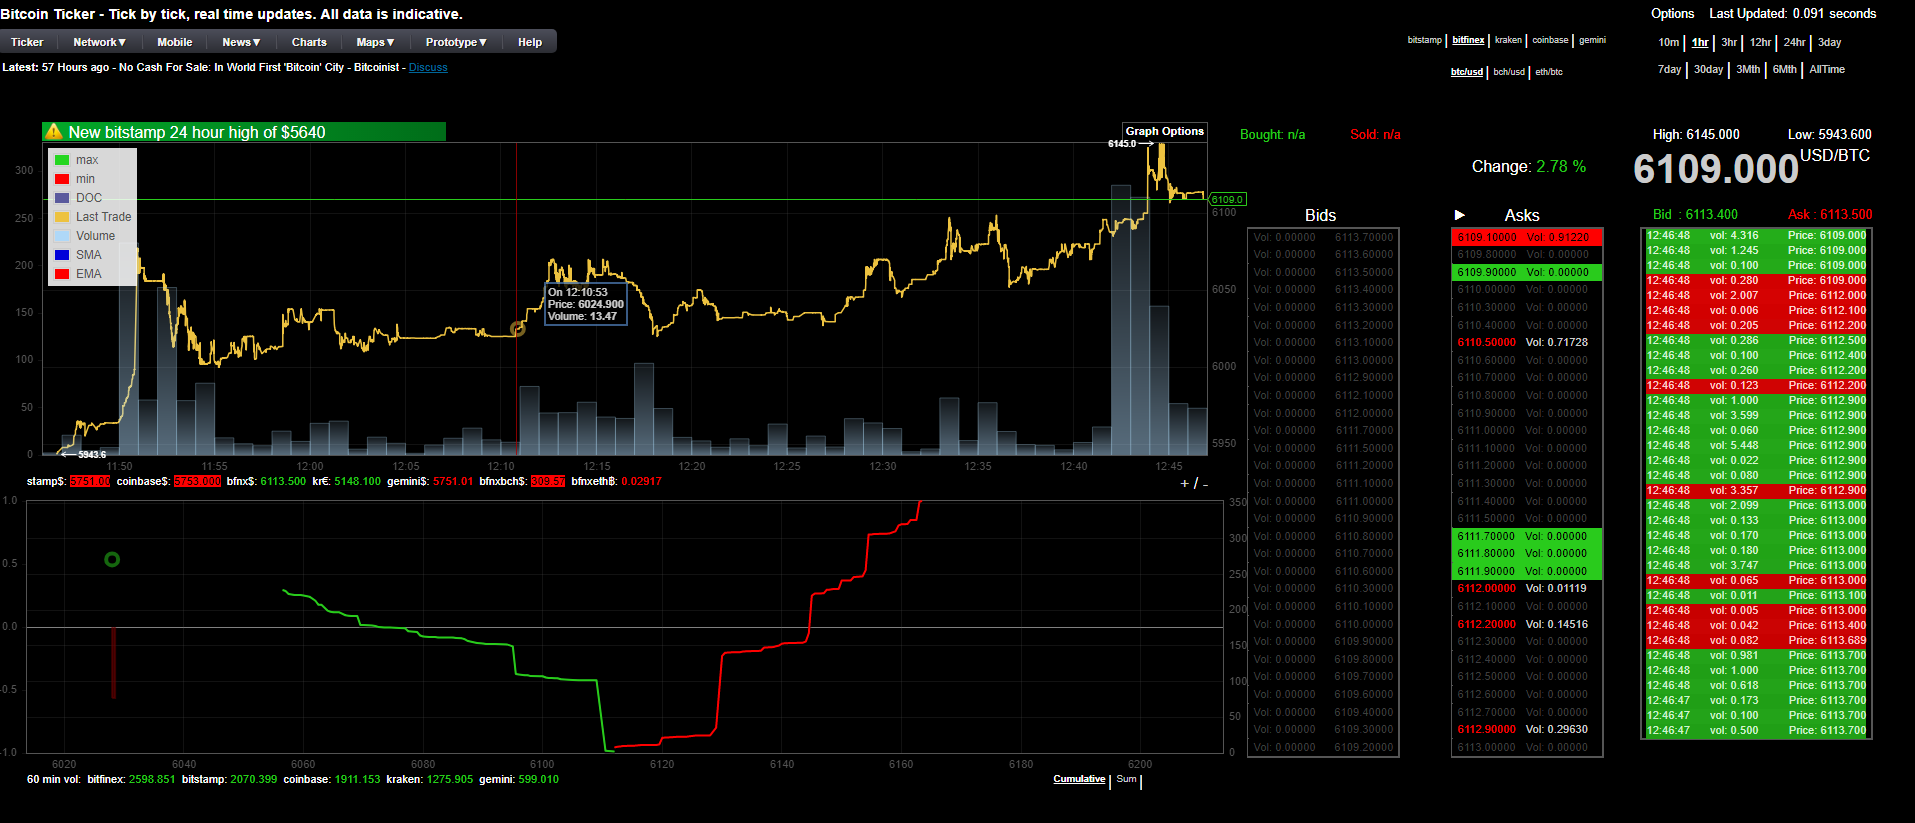Toggle the Volume legend entry
Screen dimensions: 1915x823
pyautogui.click(x=85, y=236)
